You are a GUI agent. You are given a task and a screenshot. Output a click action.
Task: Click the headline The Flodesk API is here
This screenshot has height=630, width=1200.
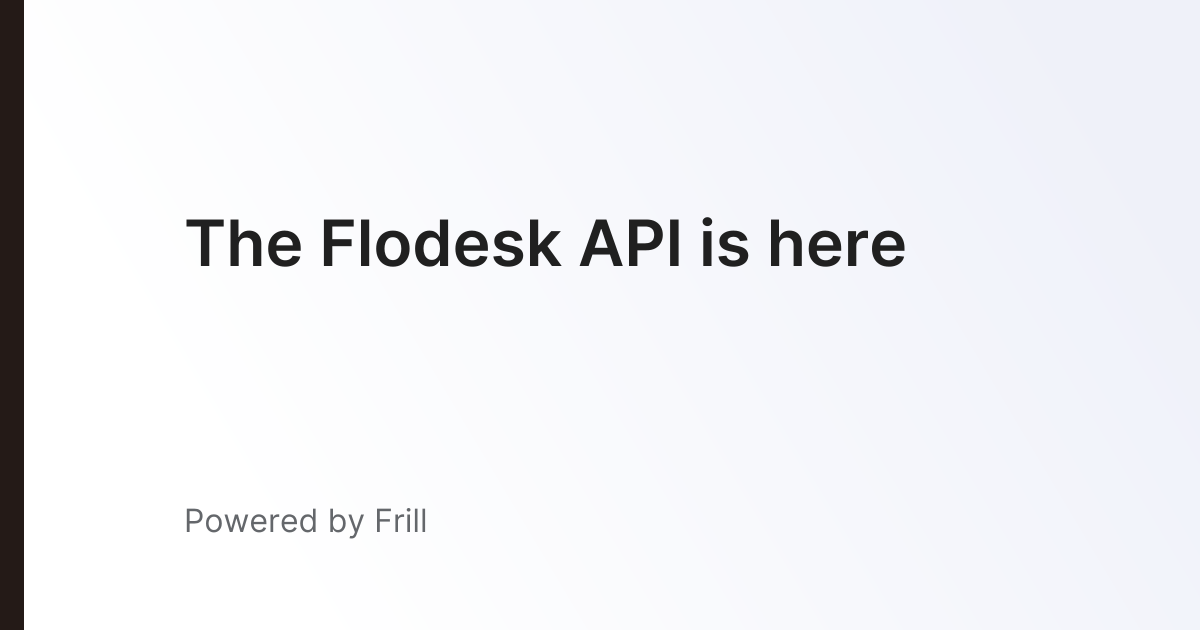[546, 244]
